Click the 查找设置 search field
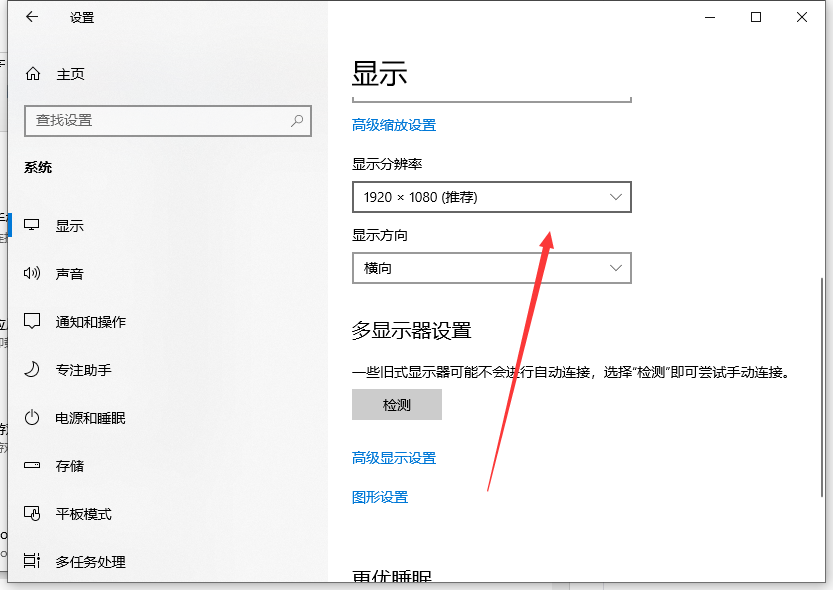This screenshot has height=590, width=833. [160, 121]
